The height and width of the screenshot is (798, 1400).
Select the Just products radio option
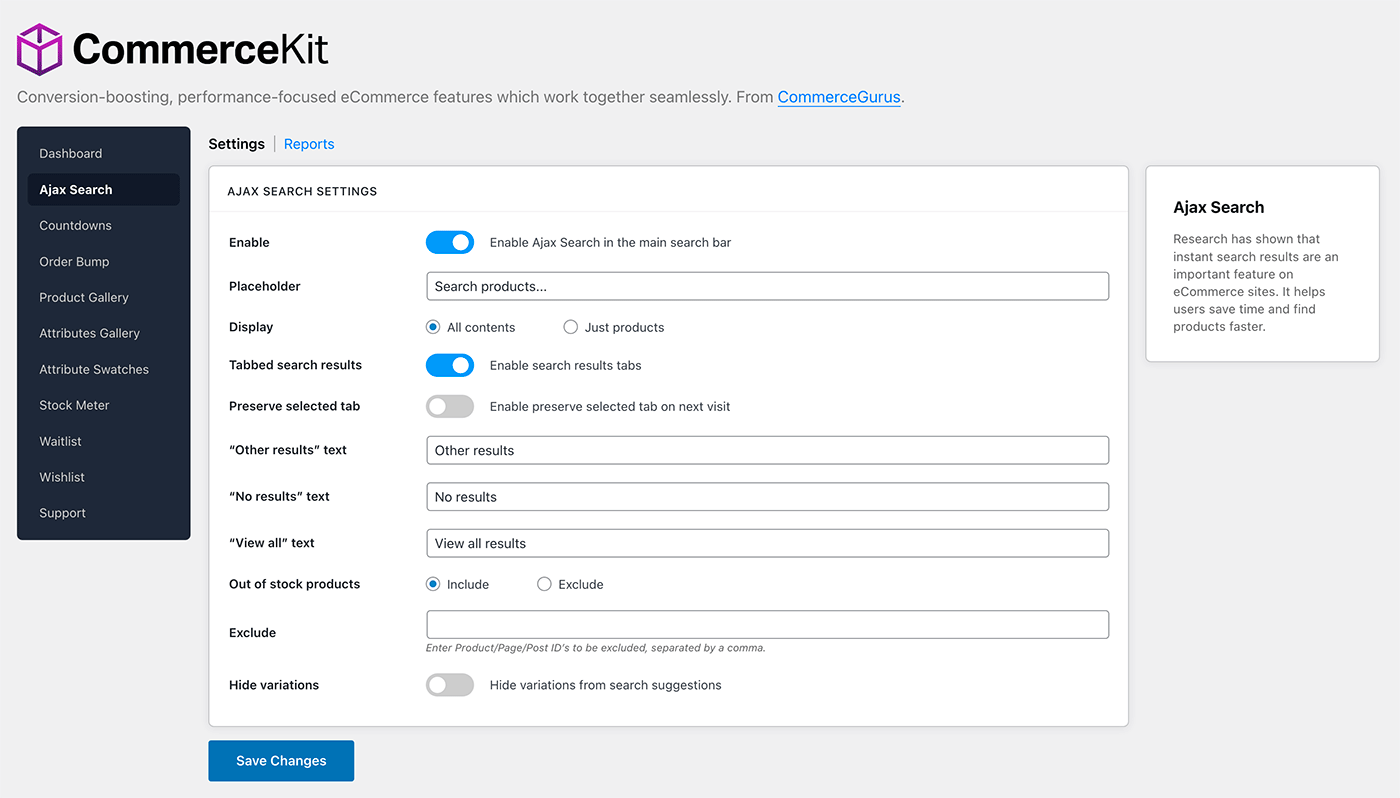click(571, 327)
